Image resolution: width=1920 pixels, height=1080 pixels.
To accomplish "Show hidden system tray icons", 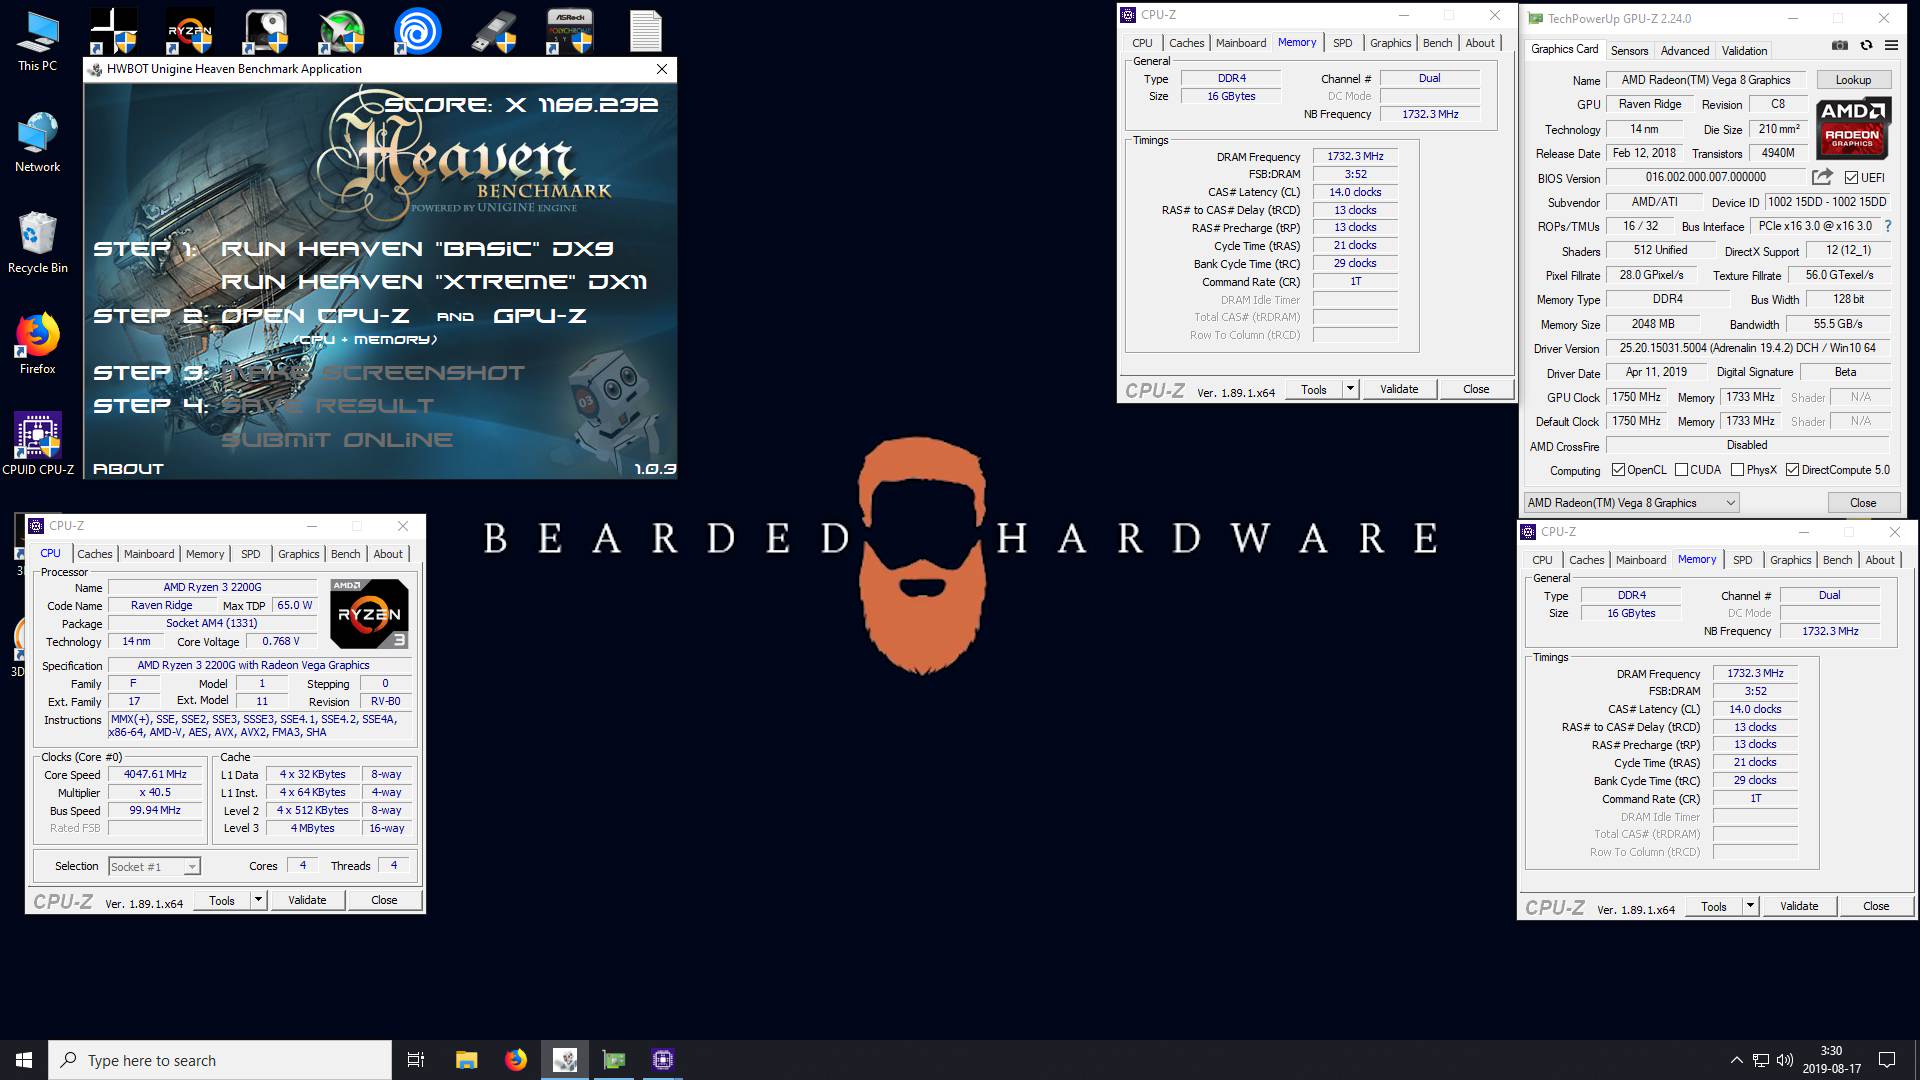I will (x=1736, y=1060).
